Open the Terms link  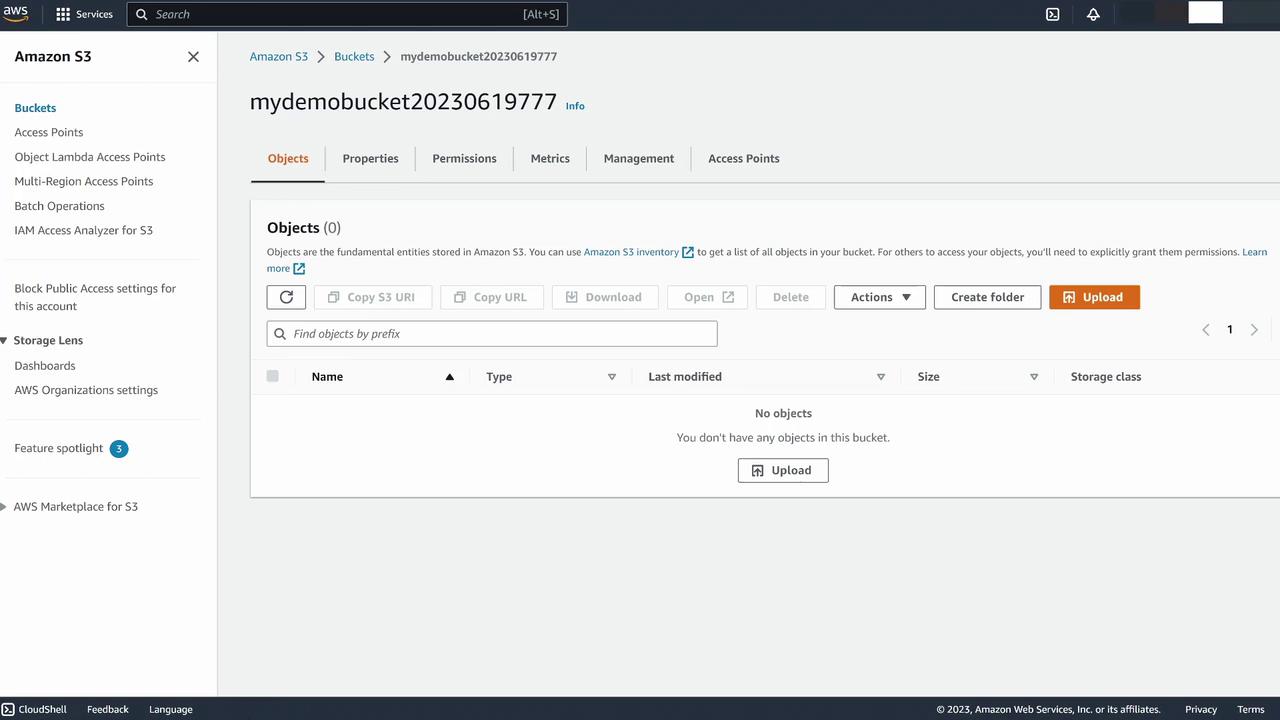(x=1251, y=709)
